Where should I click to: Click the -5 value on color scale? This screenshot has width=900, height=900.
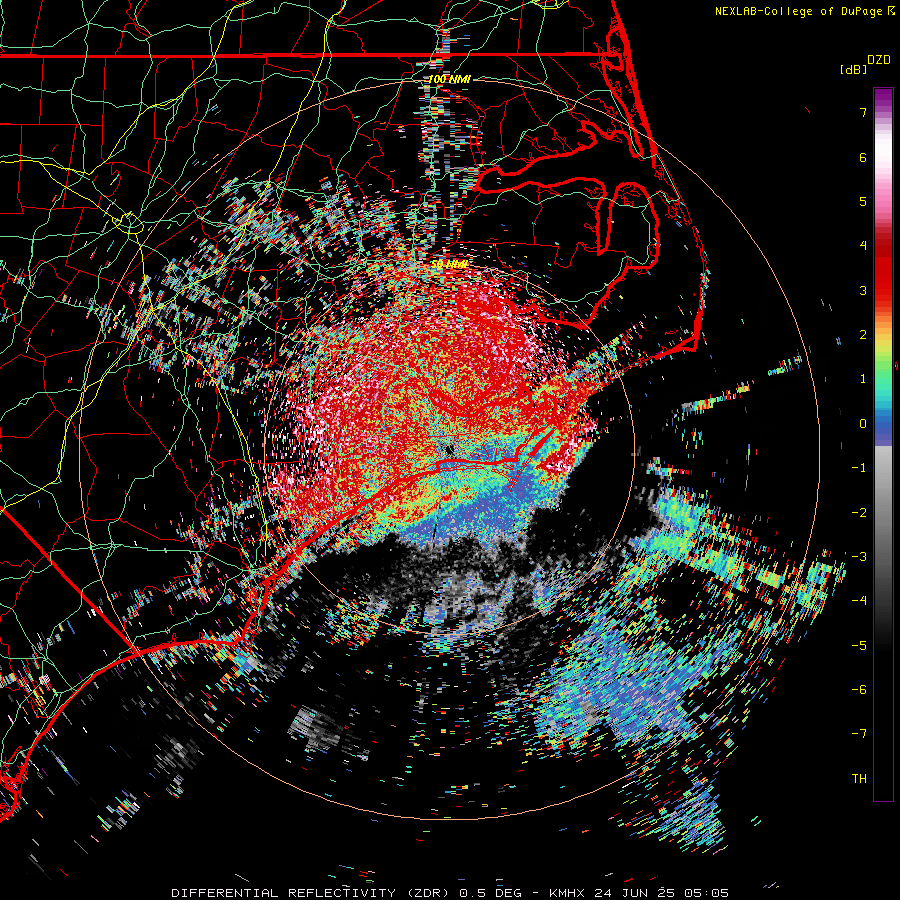coord(859,646)
